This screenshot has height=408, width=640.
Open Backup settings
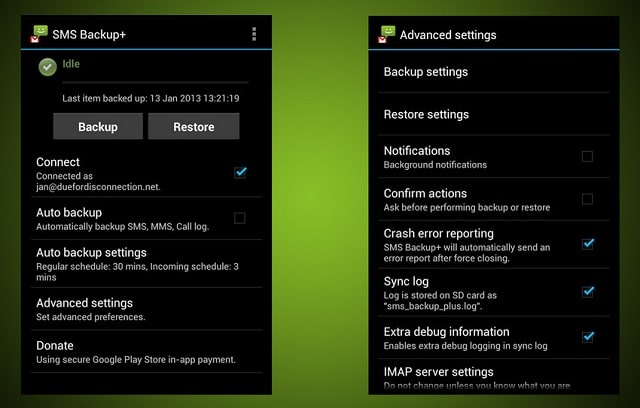[x=494, y=72]
